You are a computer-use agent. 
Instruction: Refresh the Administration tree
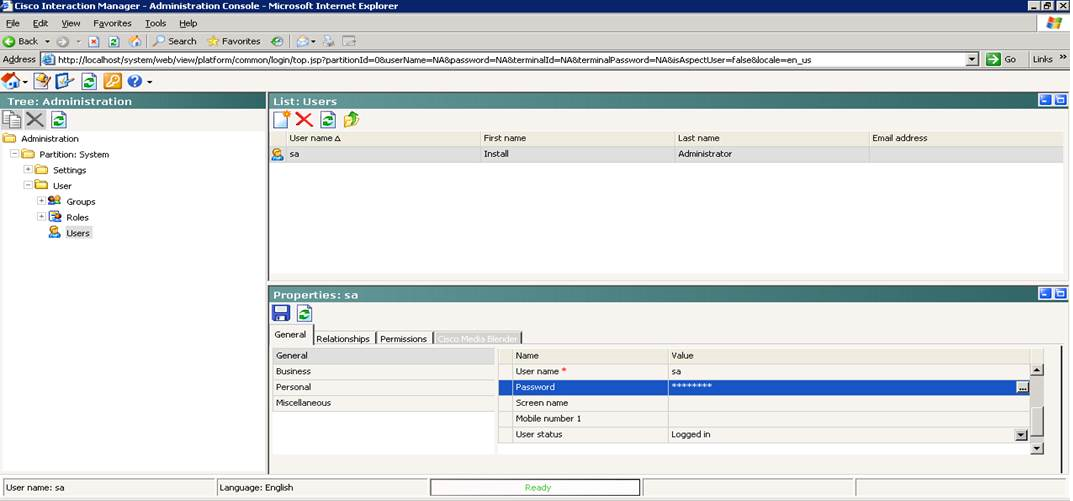click(58, 120)
